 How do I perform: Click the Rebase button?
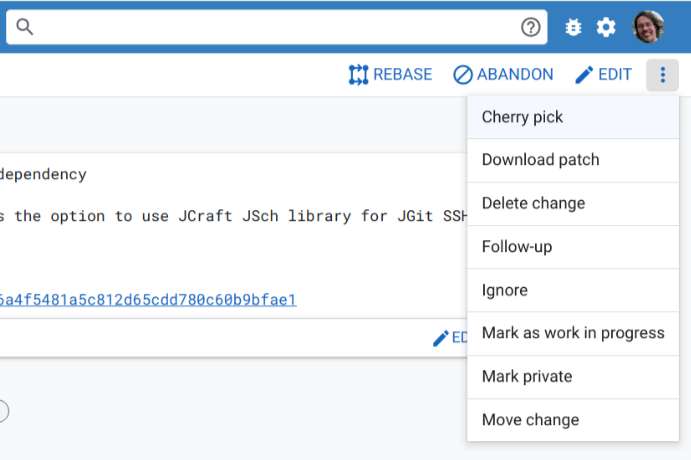click(x=390, y=75)
